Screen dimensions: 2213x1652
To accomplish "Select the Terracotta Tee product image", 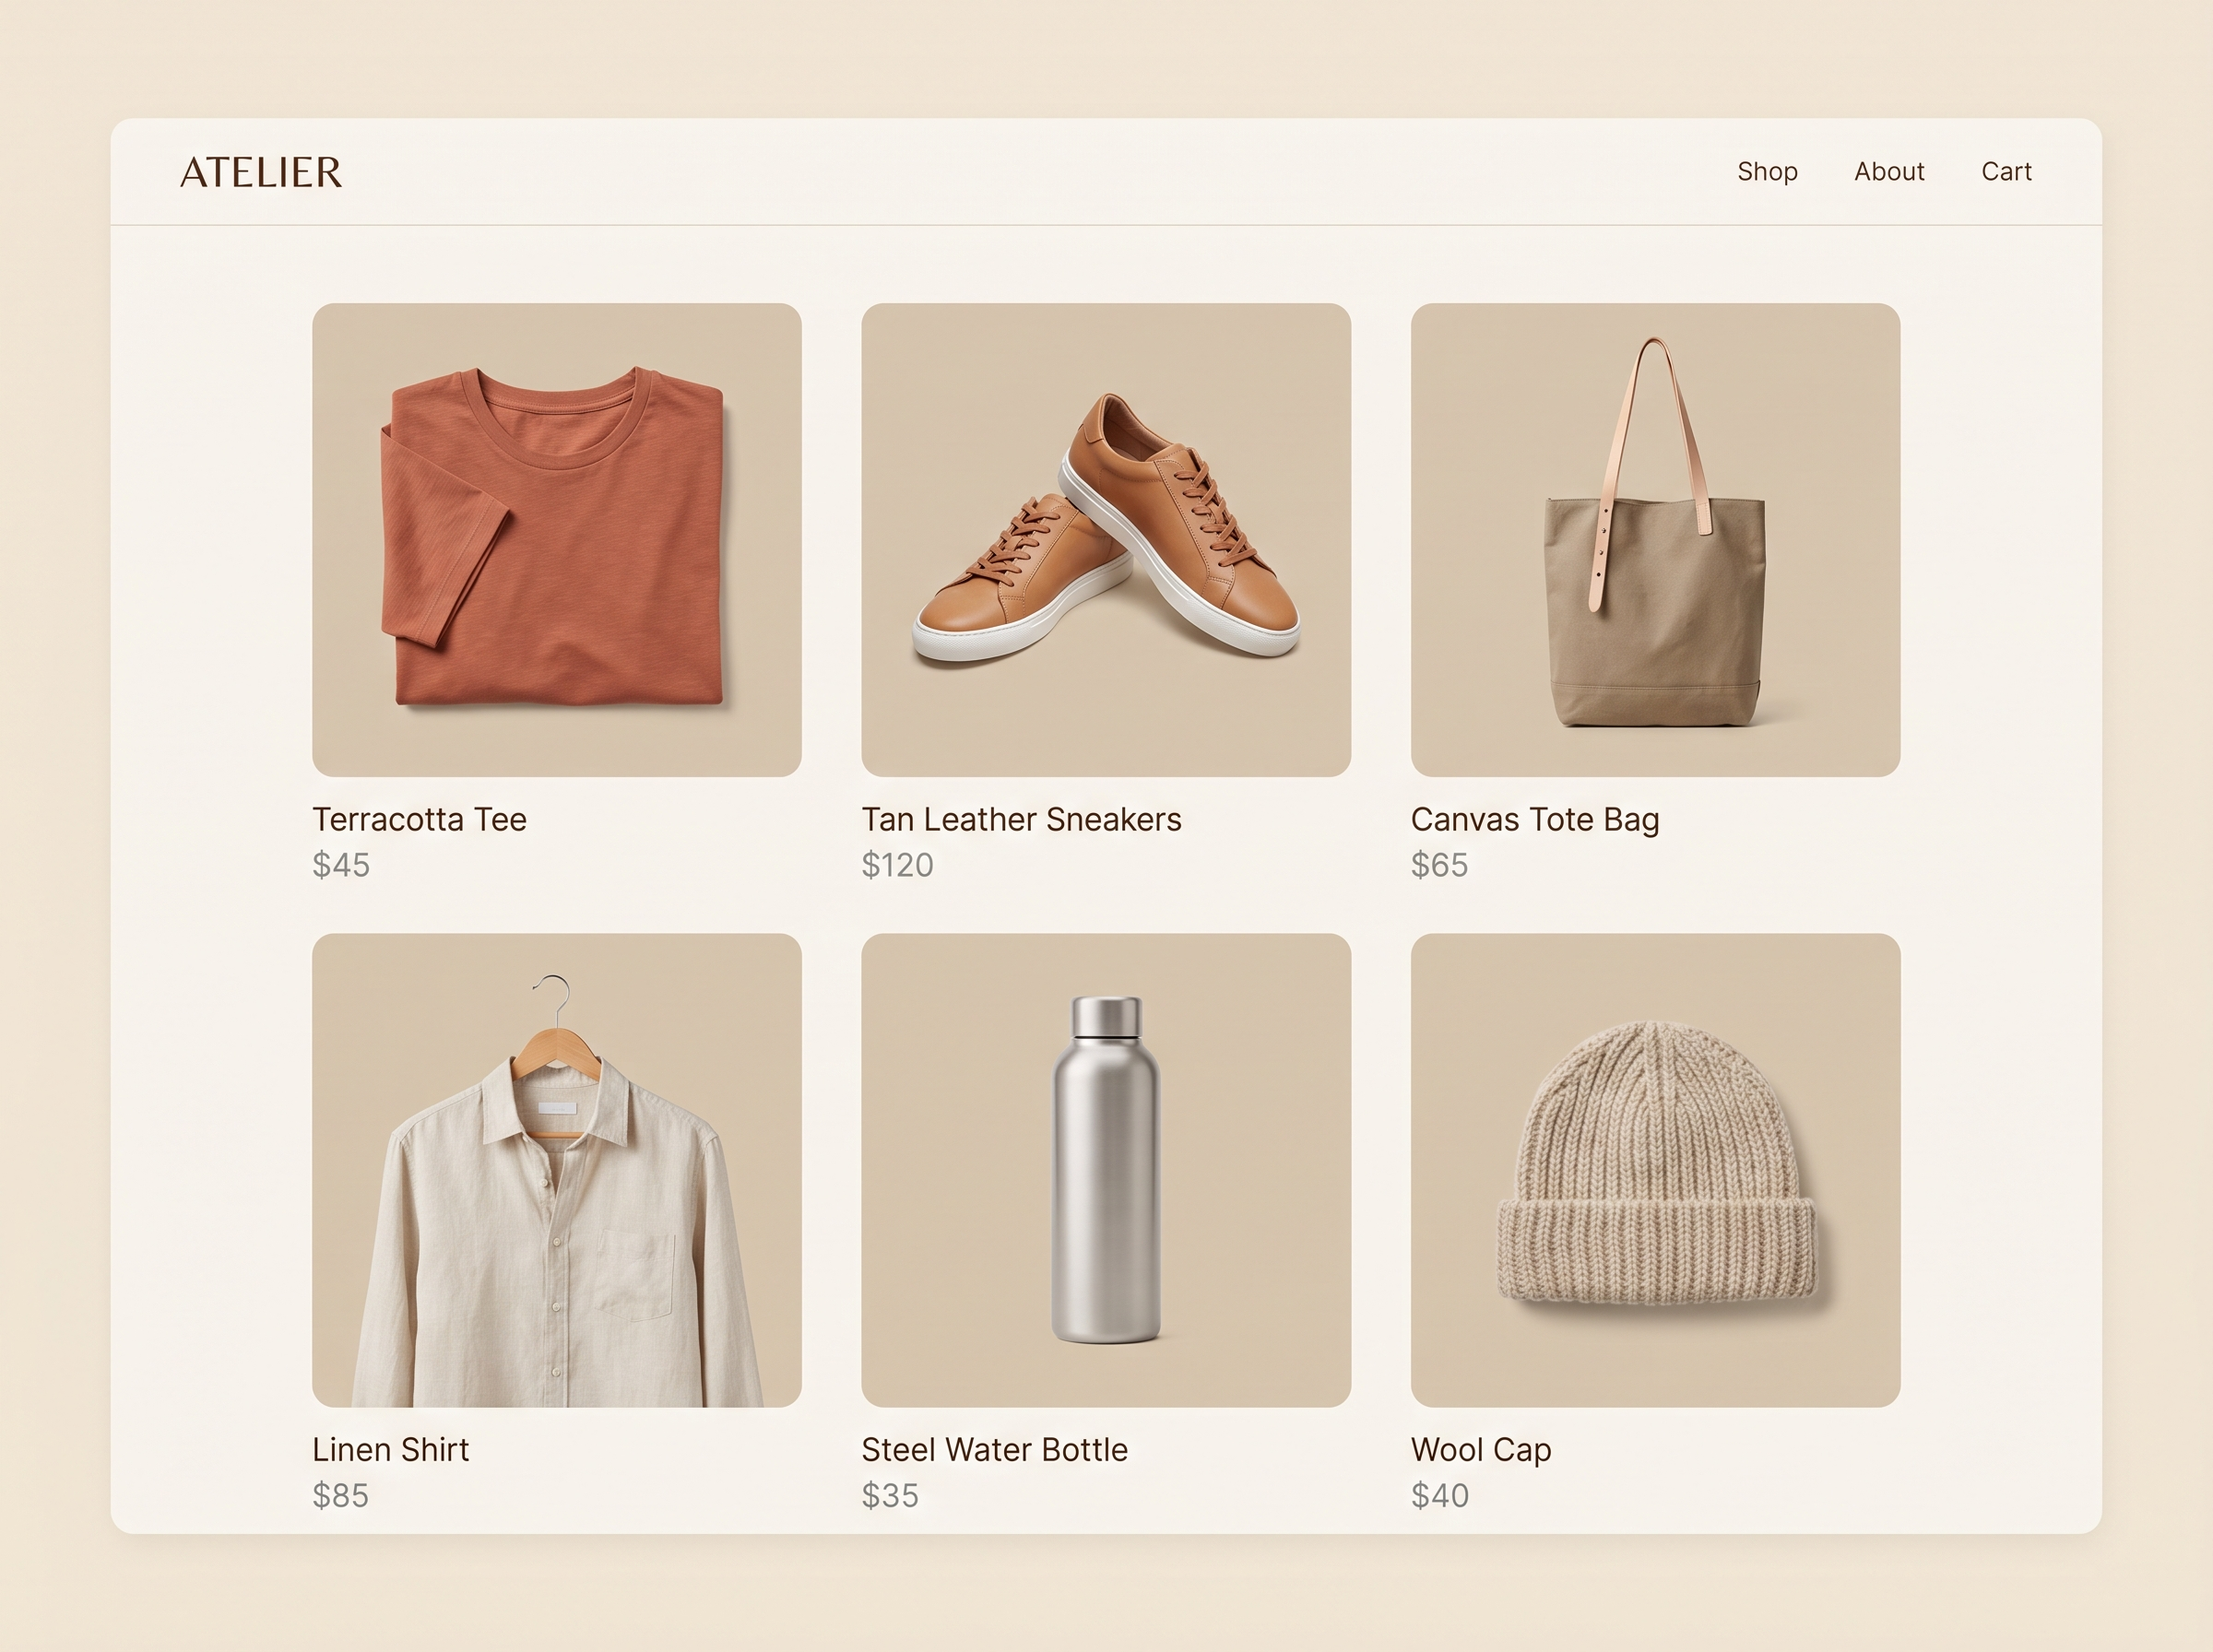I will point(557,540).
